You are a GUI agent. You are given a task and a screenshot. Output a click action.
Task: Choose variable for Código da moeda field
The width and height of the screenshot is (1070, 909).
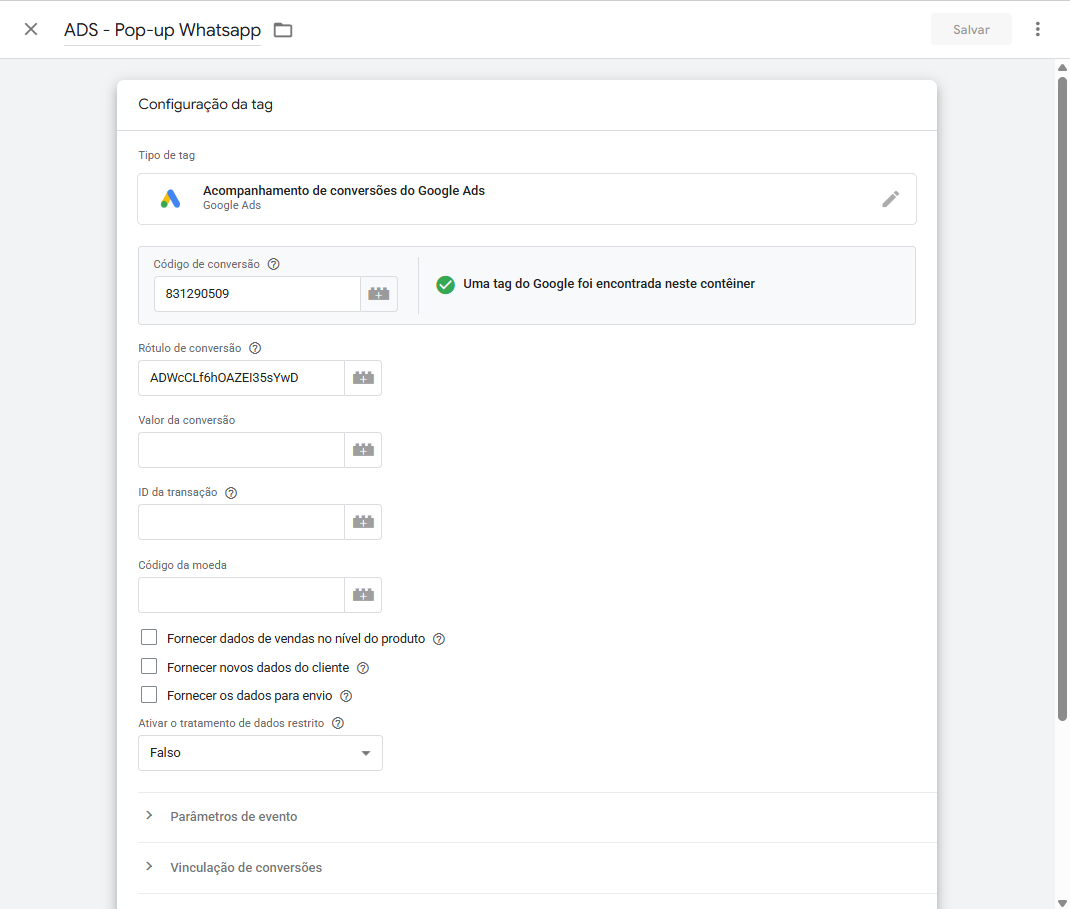[363, 595]
